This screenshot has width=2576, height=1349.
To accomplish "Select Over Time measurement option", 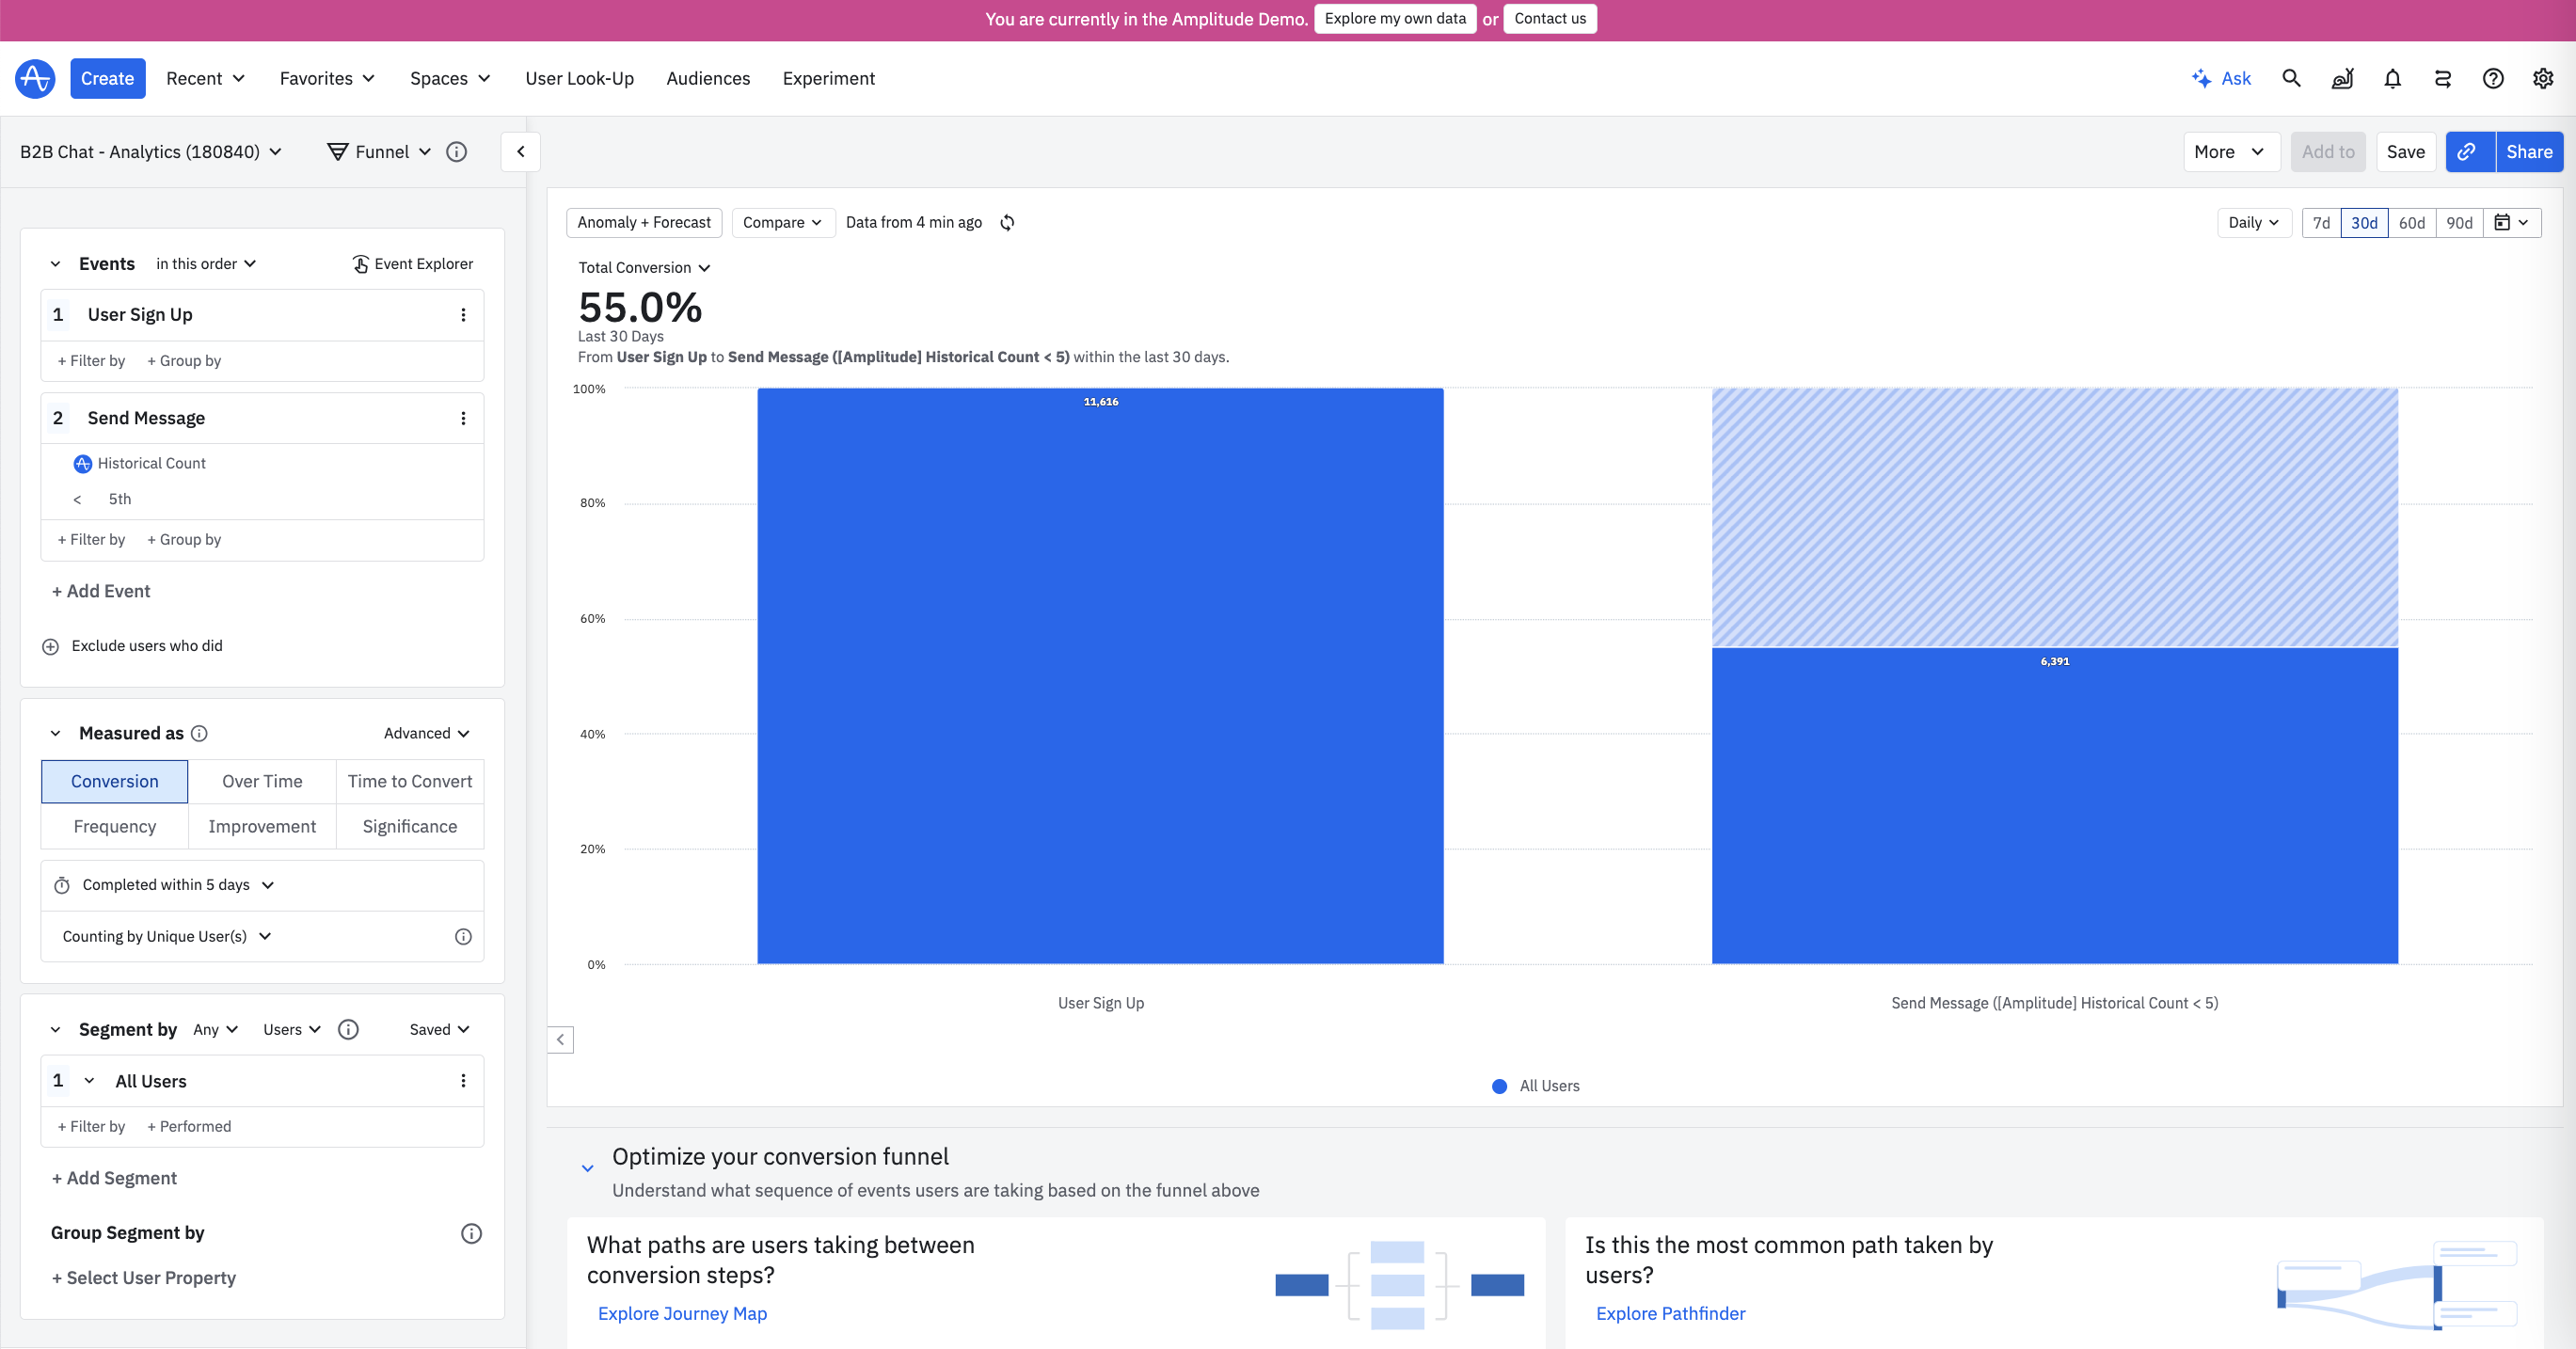I will (262, 781).
